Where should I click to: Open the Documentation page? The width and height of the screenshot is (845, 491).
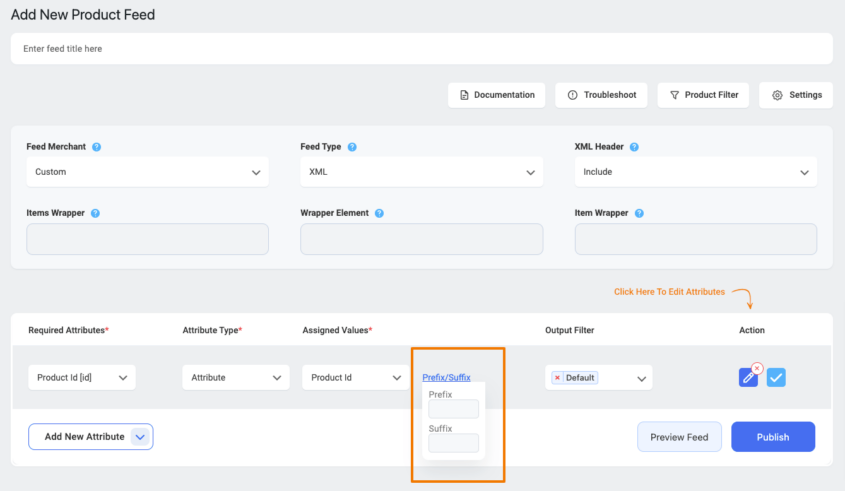496,95
